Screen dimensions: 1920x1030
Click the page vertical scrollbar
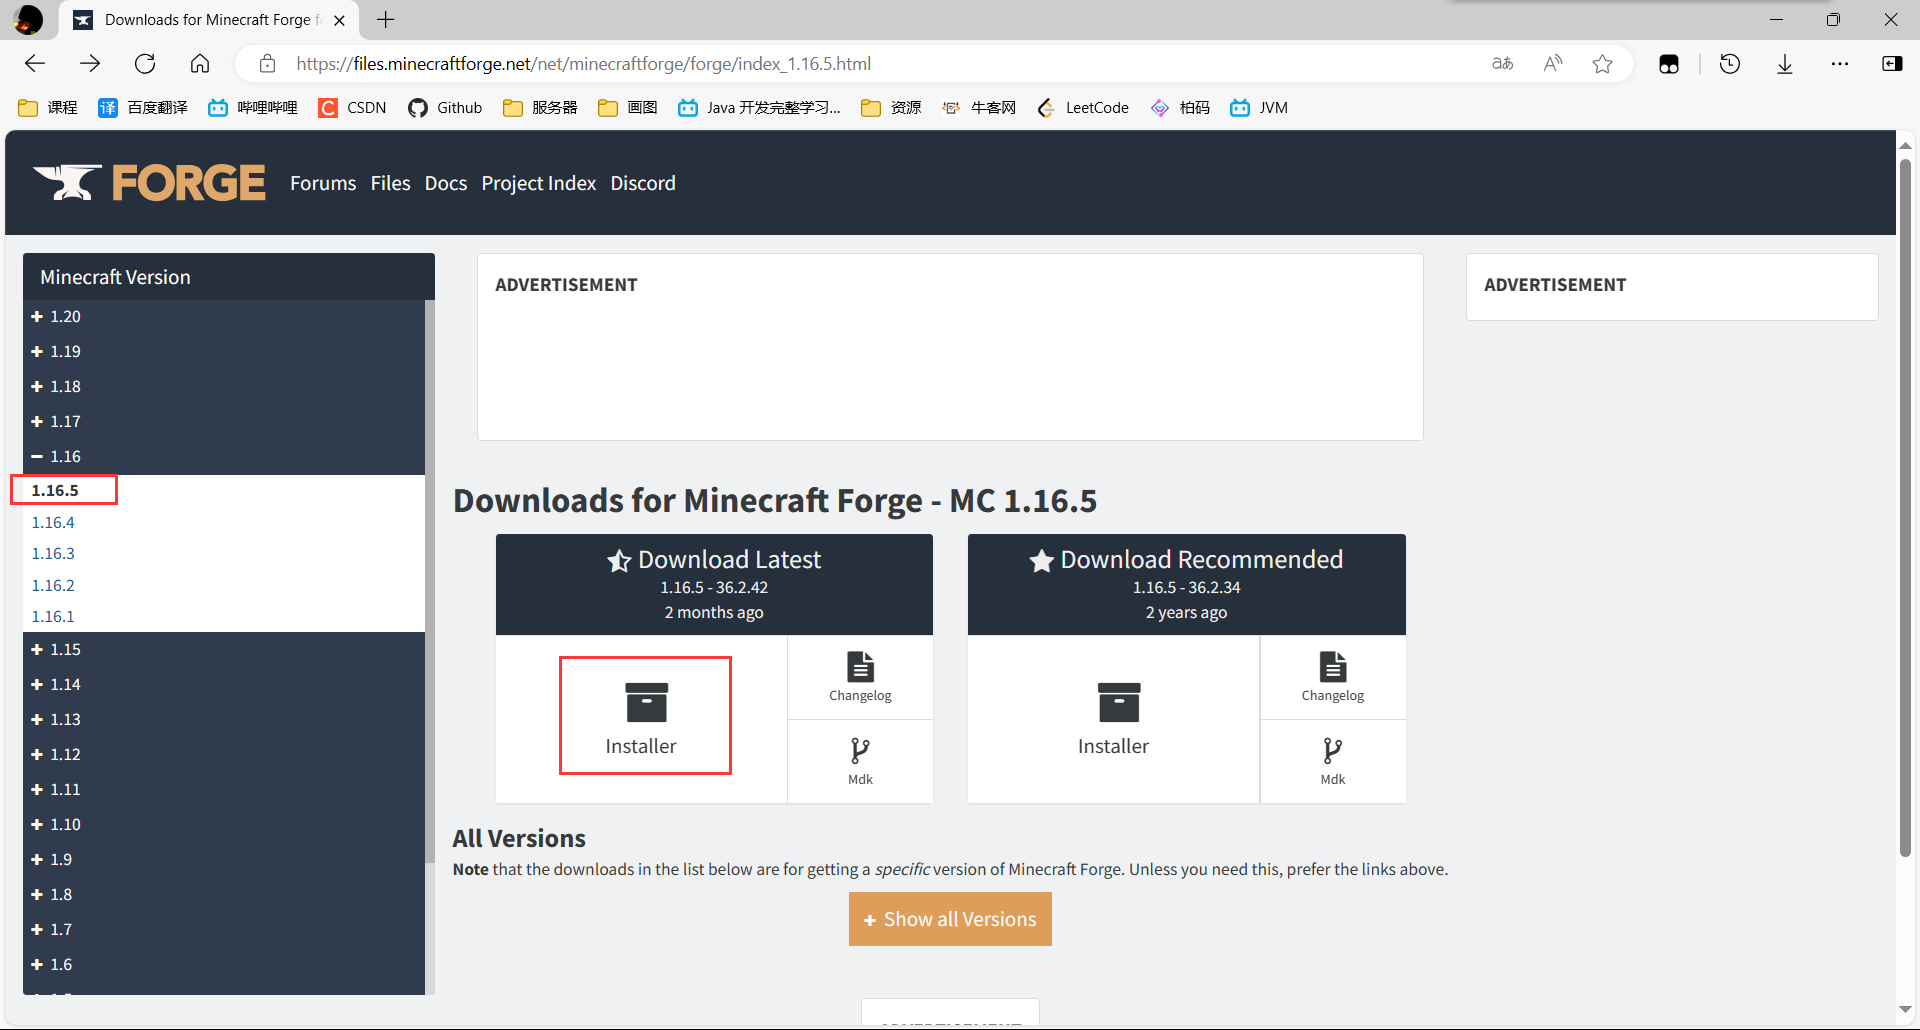pyautogui.click(x=1905, y=510)
